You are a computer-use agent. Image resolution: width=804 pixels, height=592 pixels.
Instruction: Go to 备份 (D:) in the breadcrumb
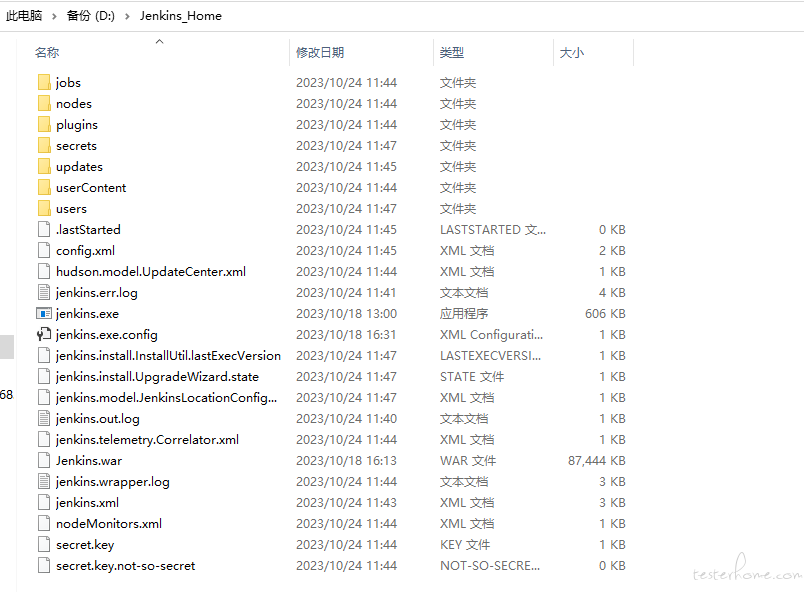[91, 16]
